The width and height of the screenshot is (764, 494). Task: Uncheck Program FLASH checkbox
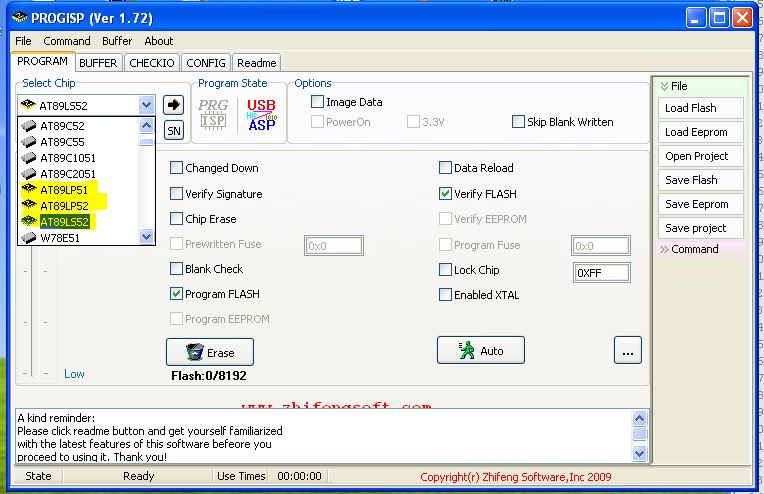[176, 293]
